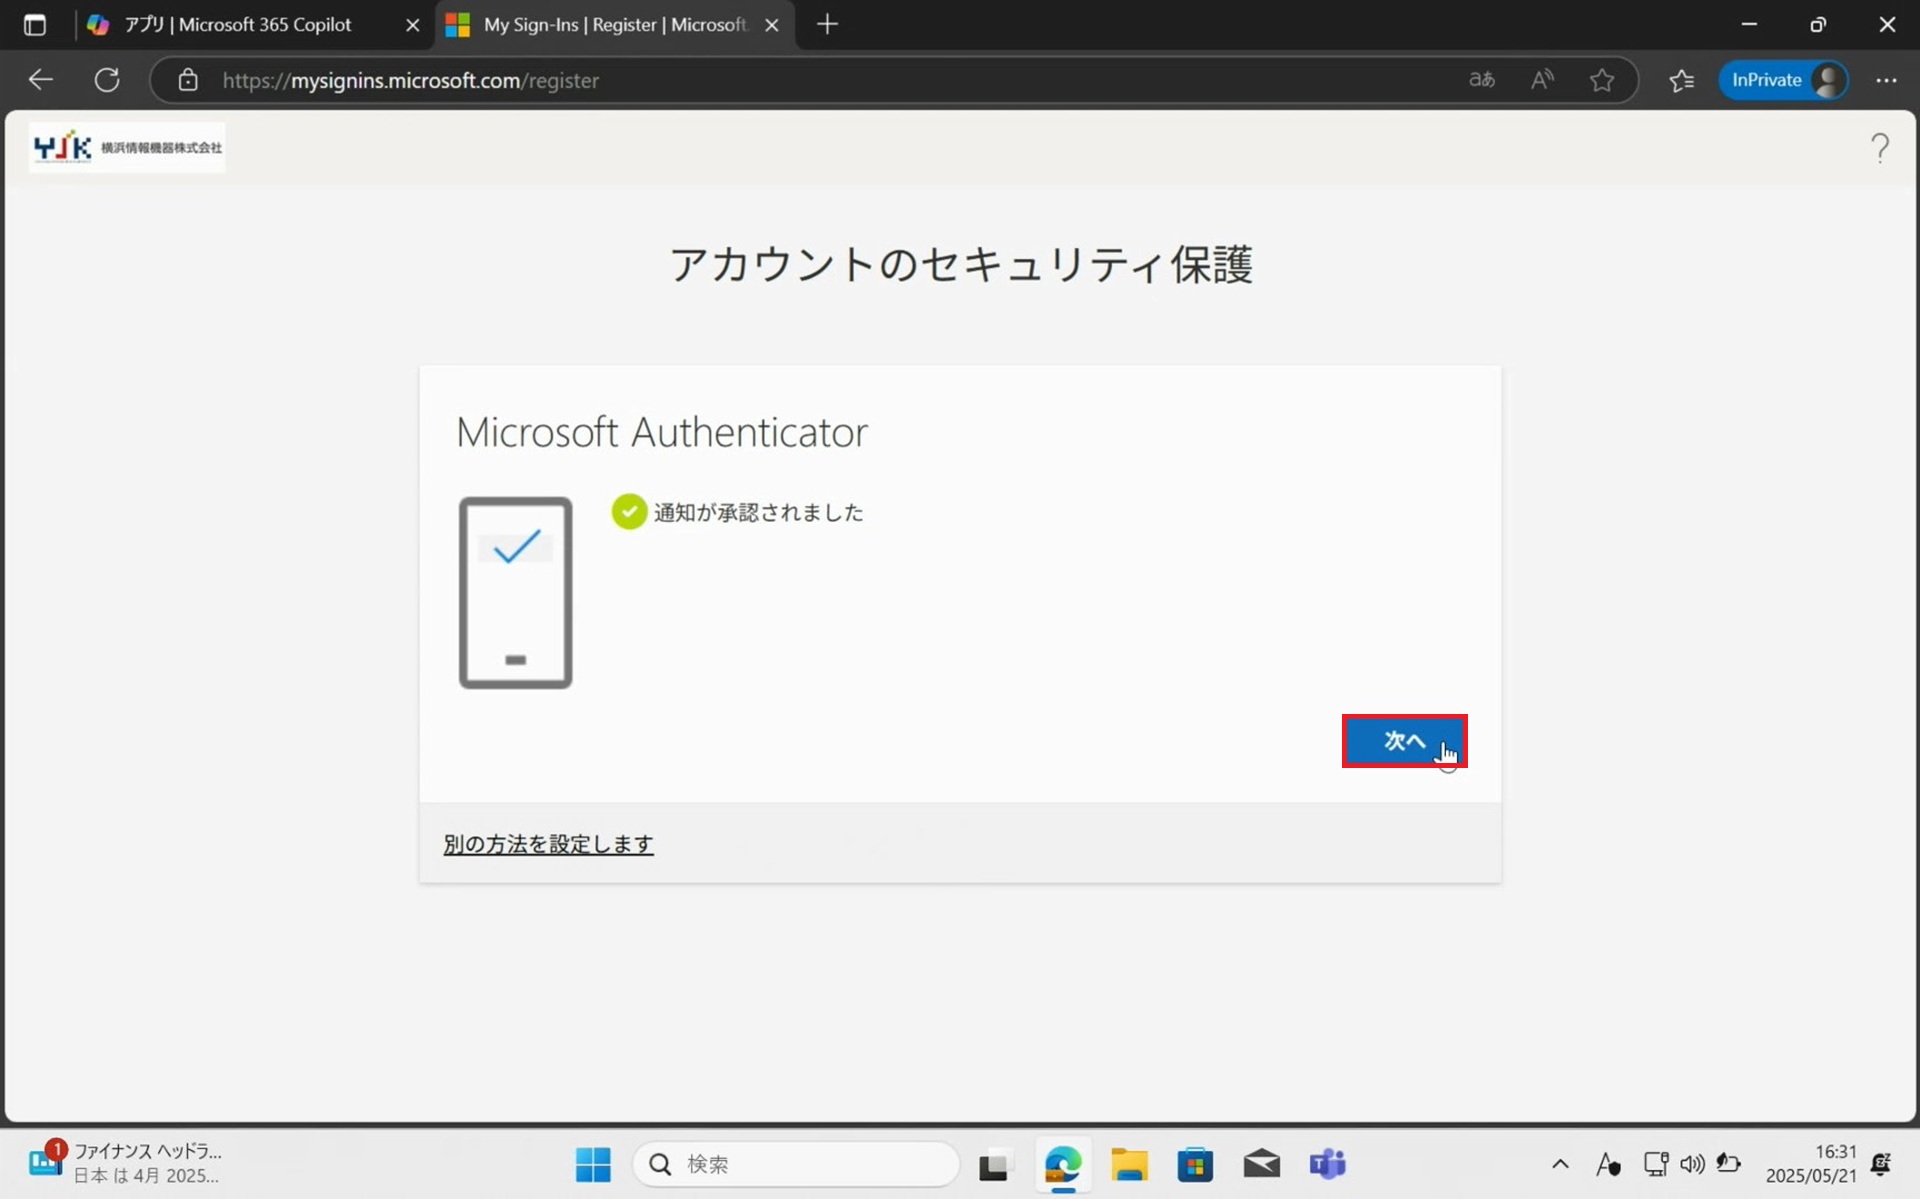Reload the page with refresh icon
Image resolution: width=1920 pixels, height=1199 pixels.
click(107, 80)
